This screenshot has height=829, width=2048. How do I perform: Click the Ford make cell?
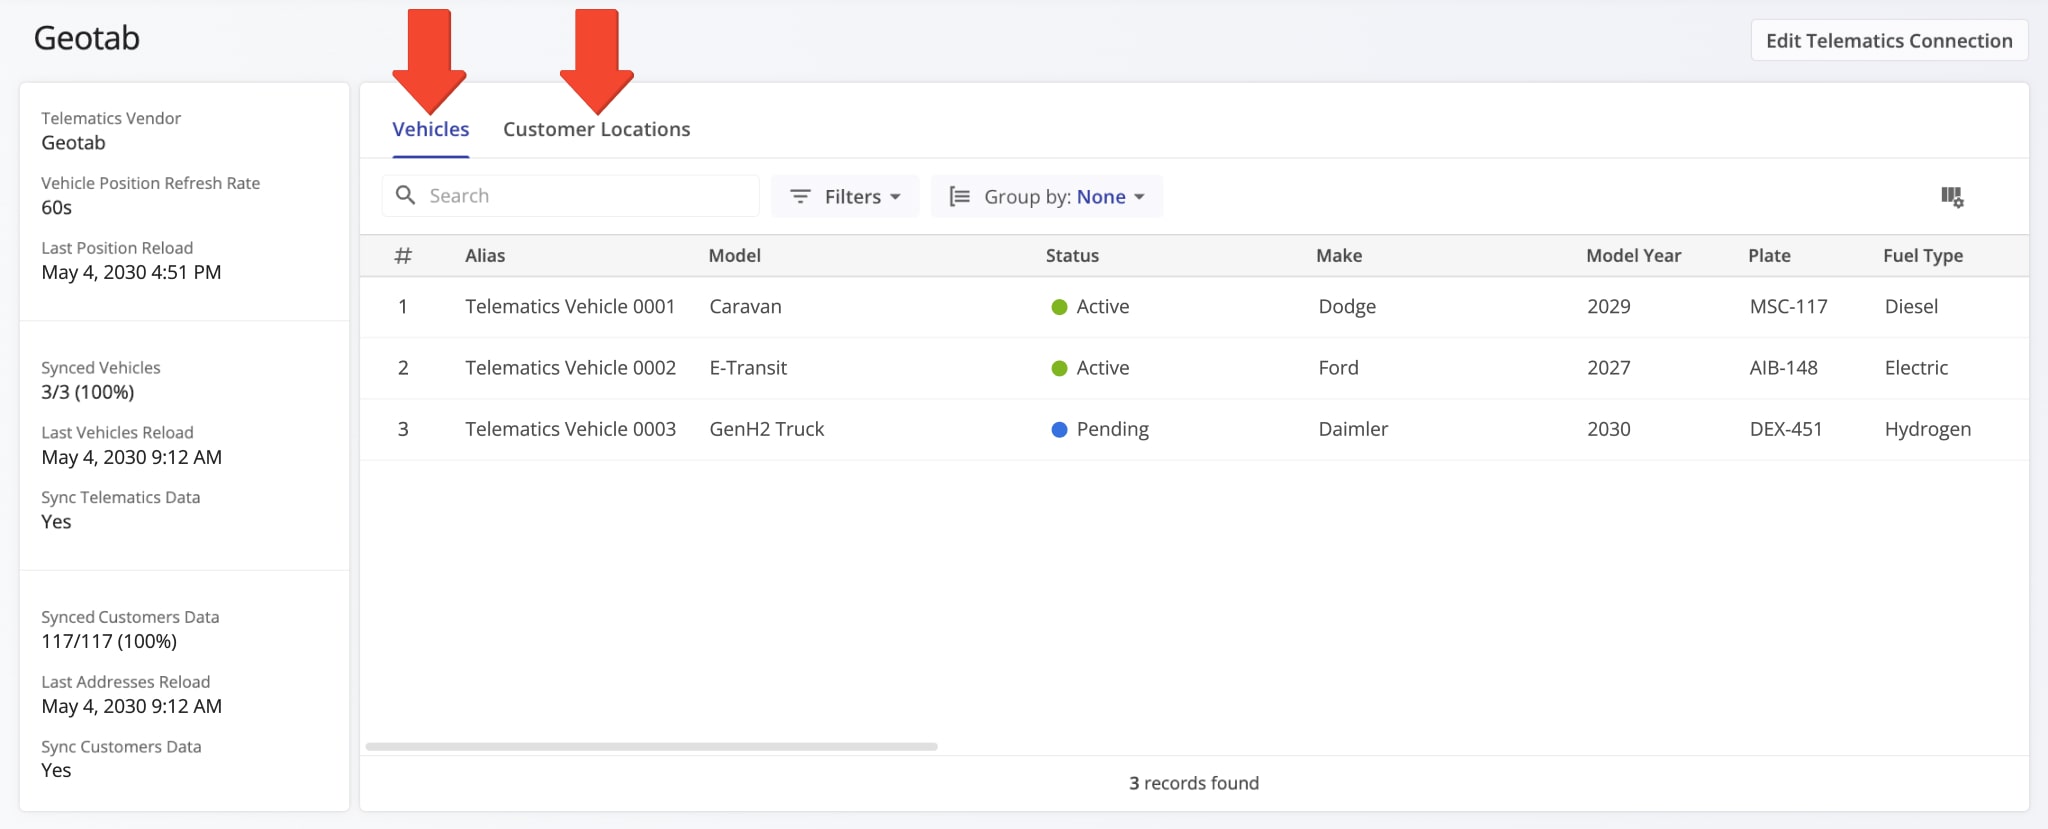pos(1338,368)
